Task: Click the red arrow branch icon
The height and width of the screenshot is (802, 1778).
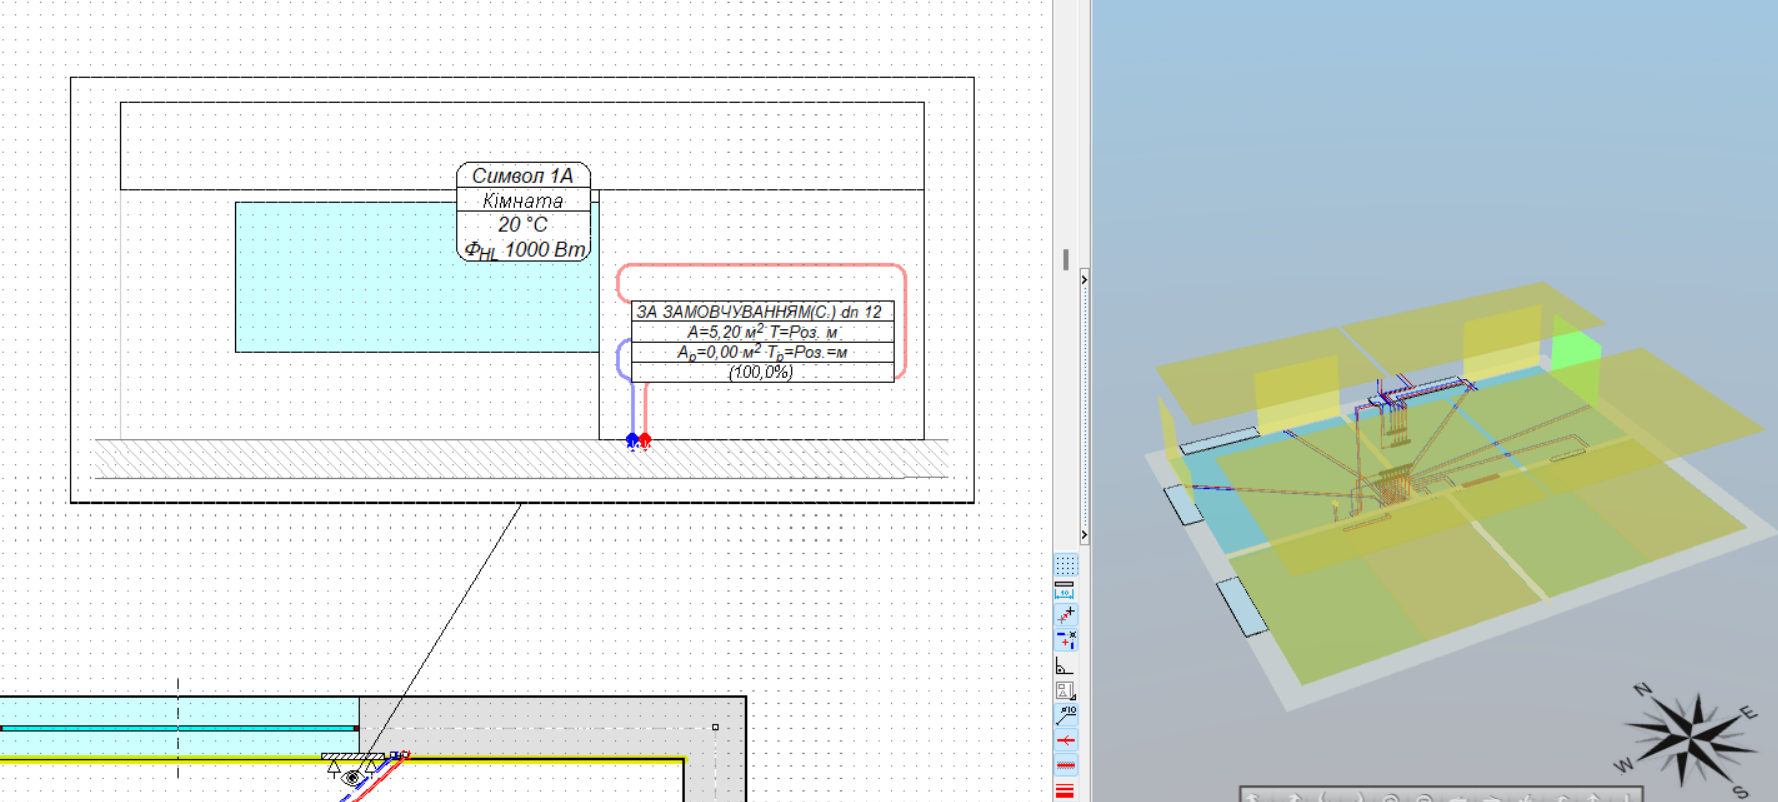Action: click(x=1065, y=740)
